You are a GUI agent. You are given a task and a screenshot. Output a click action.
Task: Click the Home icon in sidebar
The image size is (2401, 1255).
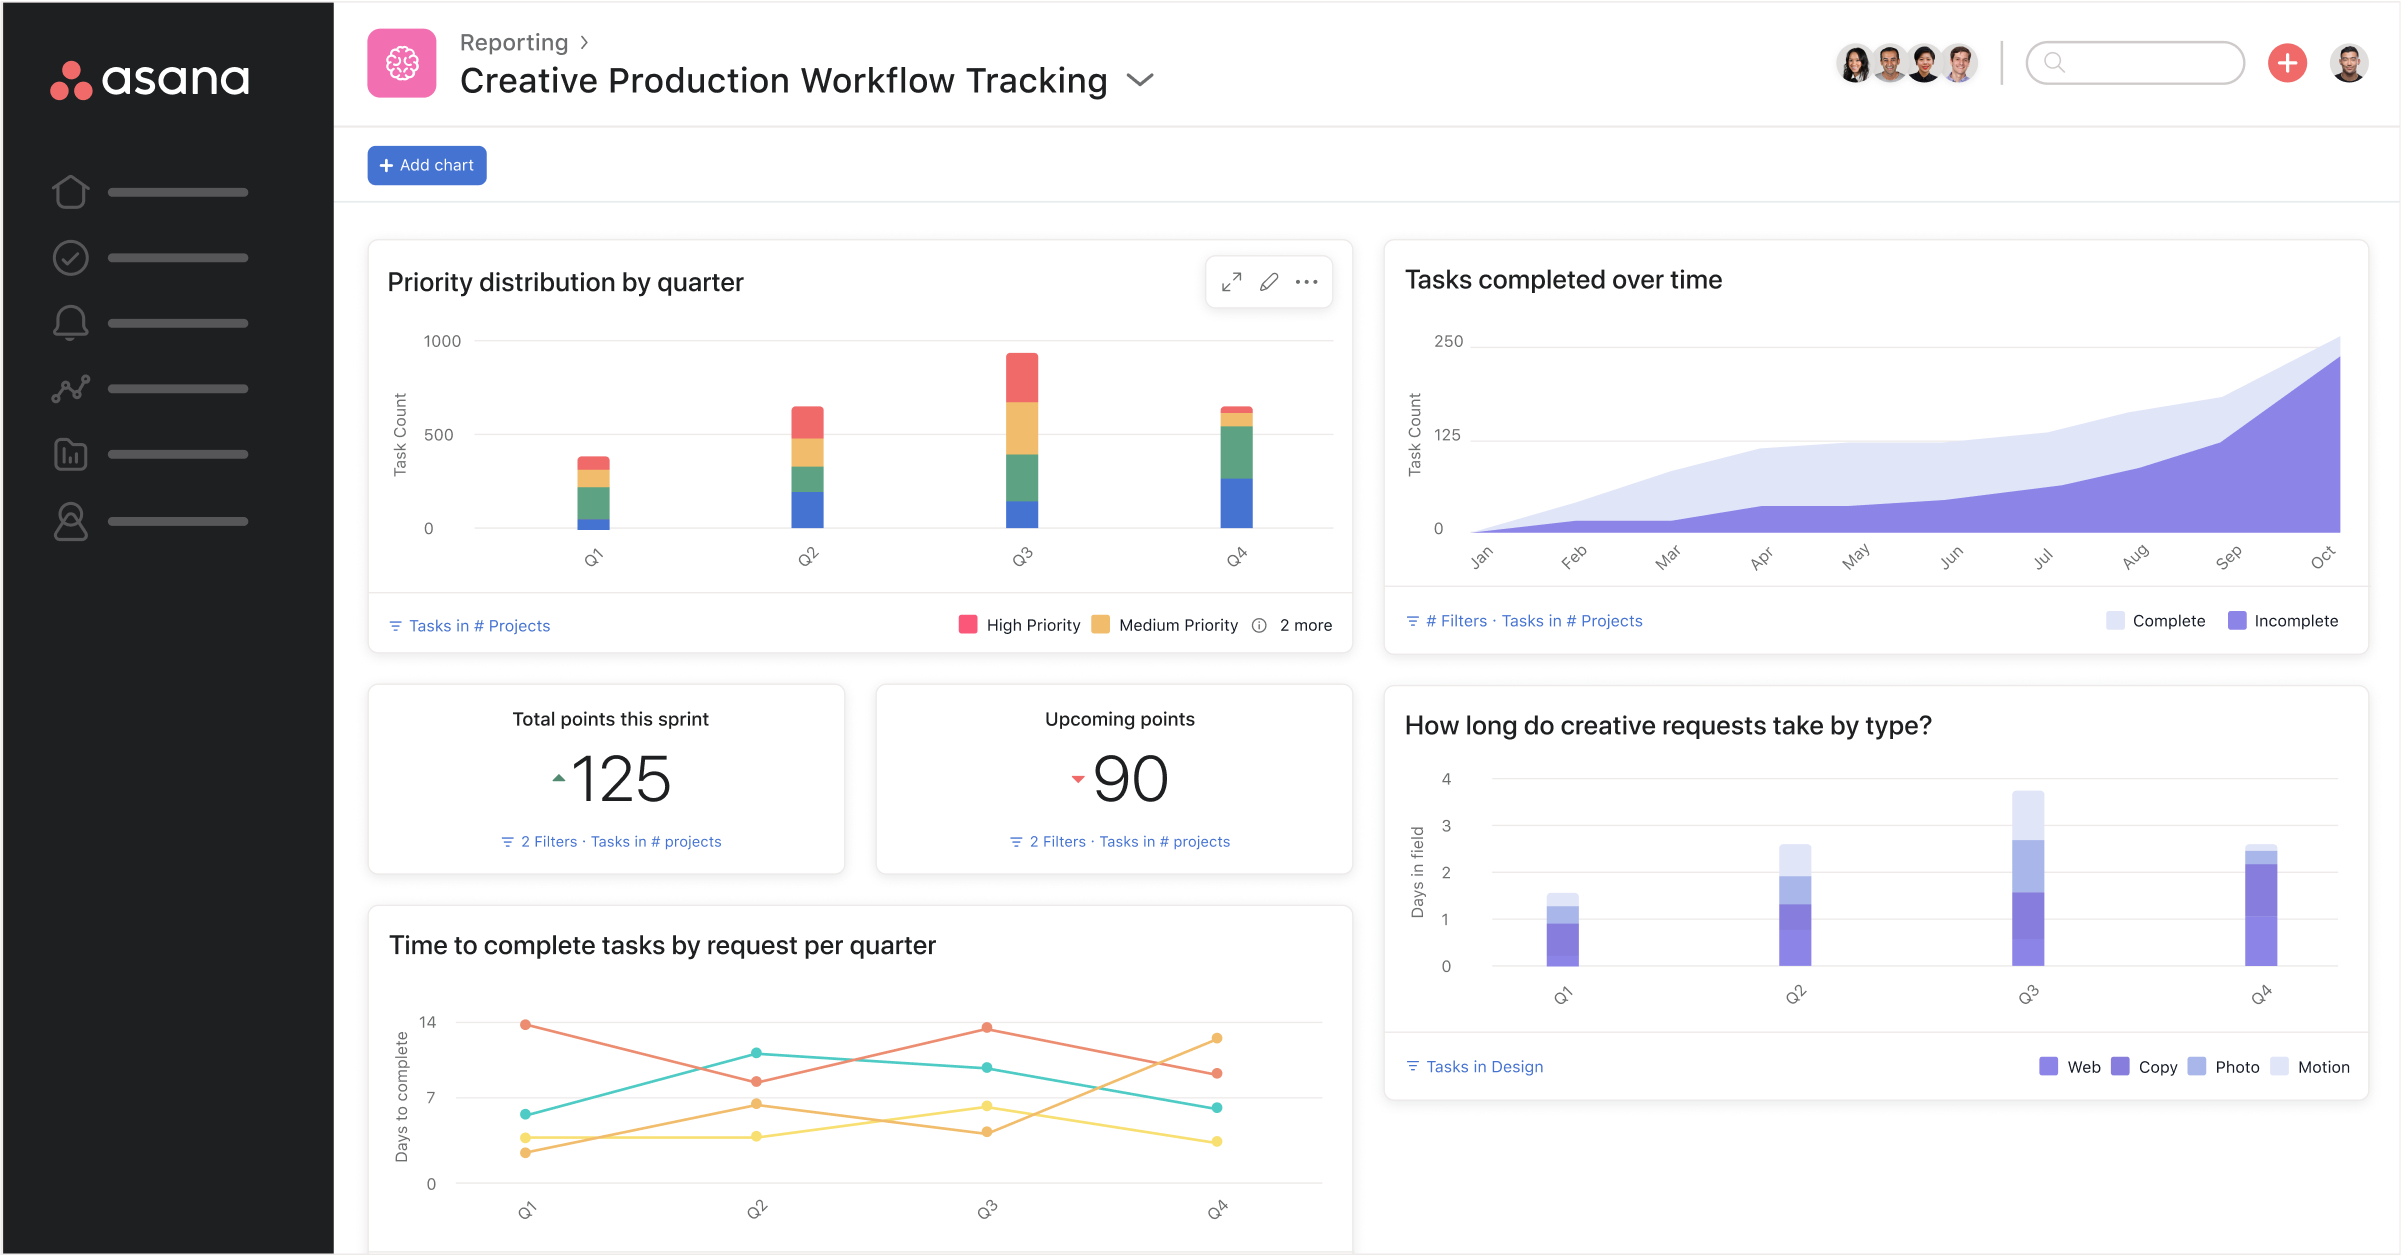[x=70, y=192]
